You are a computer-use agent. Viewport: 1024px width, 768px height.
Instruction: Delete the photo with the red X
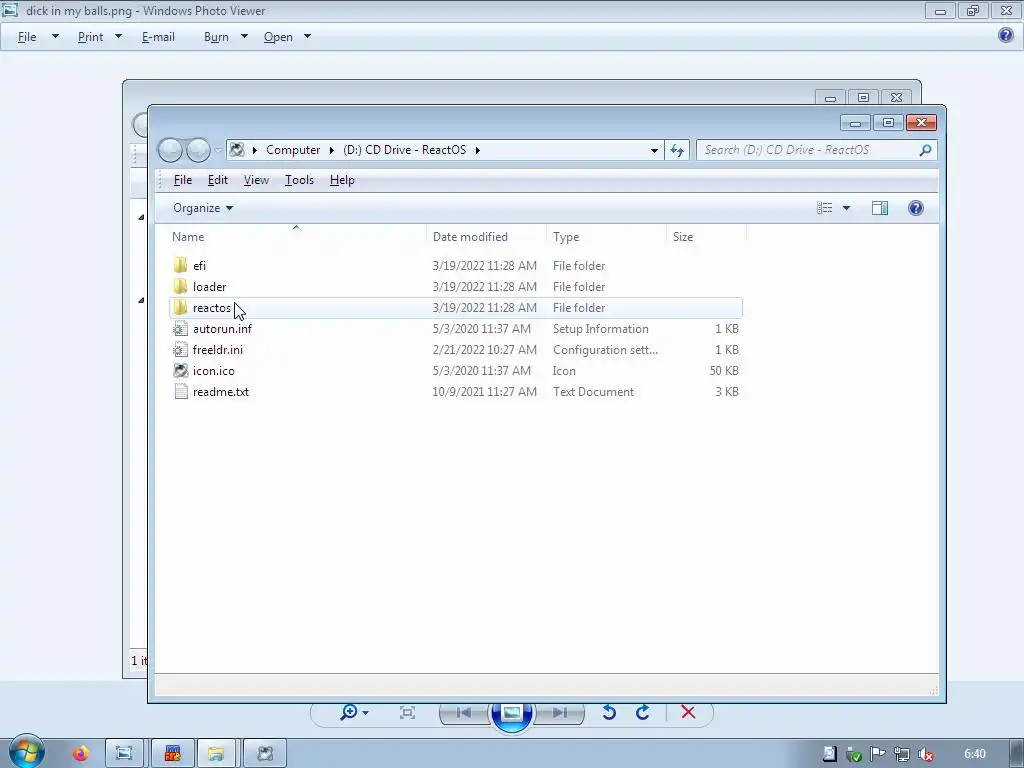[x=688, y=712]
